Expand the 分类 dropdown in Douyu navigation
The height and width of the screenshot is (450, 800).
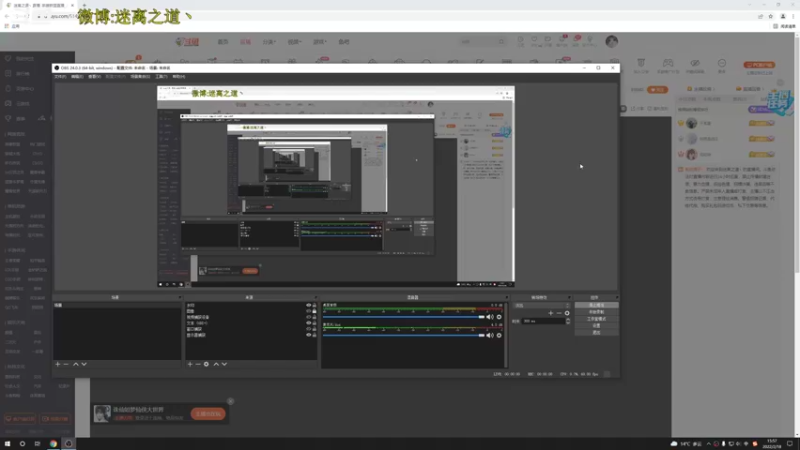click(269, 42)
